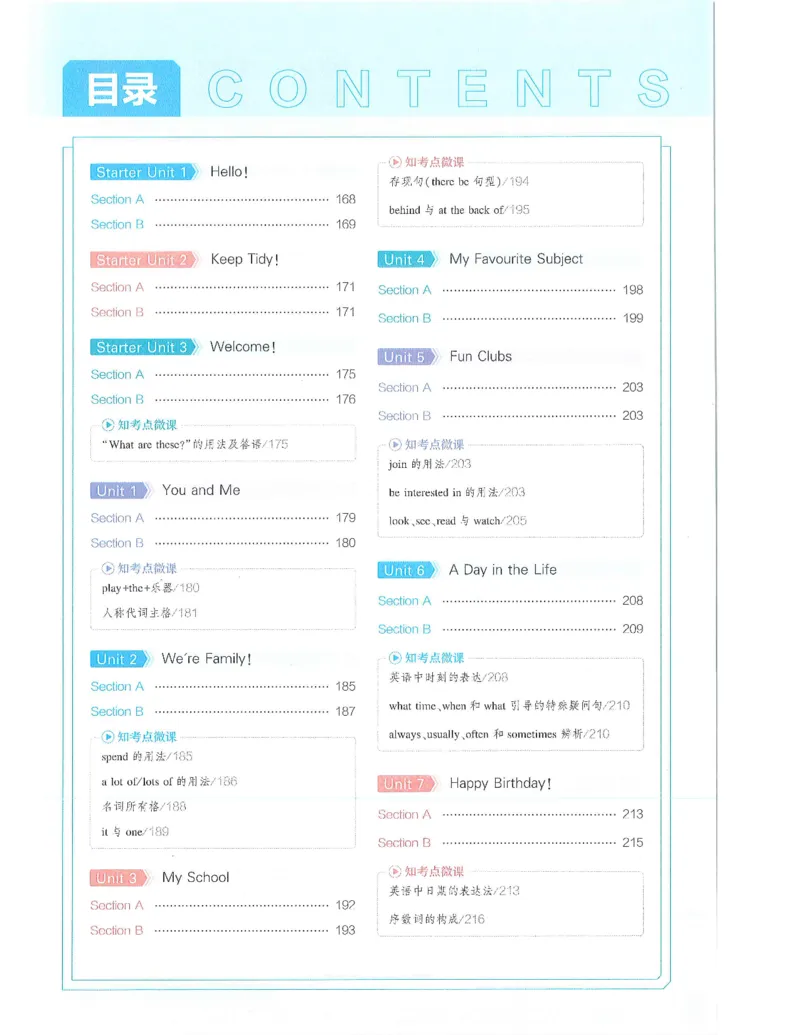The image size is (800, 1035).
Task: Select the Starter Unit 1 label
Action: (144, 172)
